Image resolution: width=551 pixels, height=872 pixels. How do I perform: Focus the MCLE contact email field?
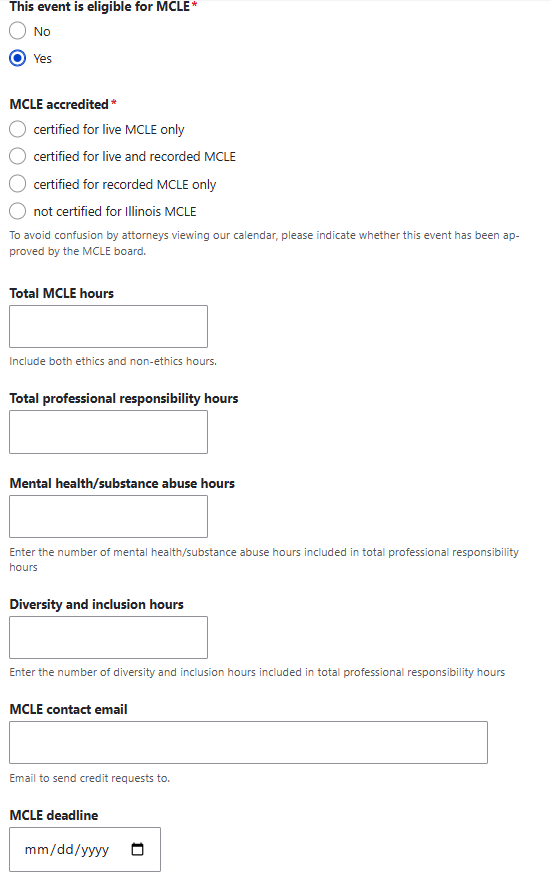(x=249, y=742)
